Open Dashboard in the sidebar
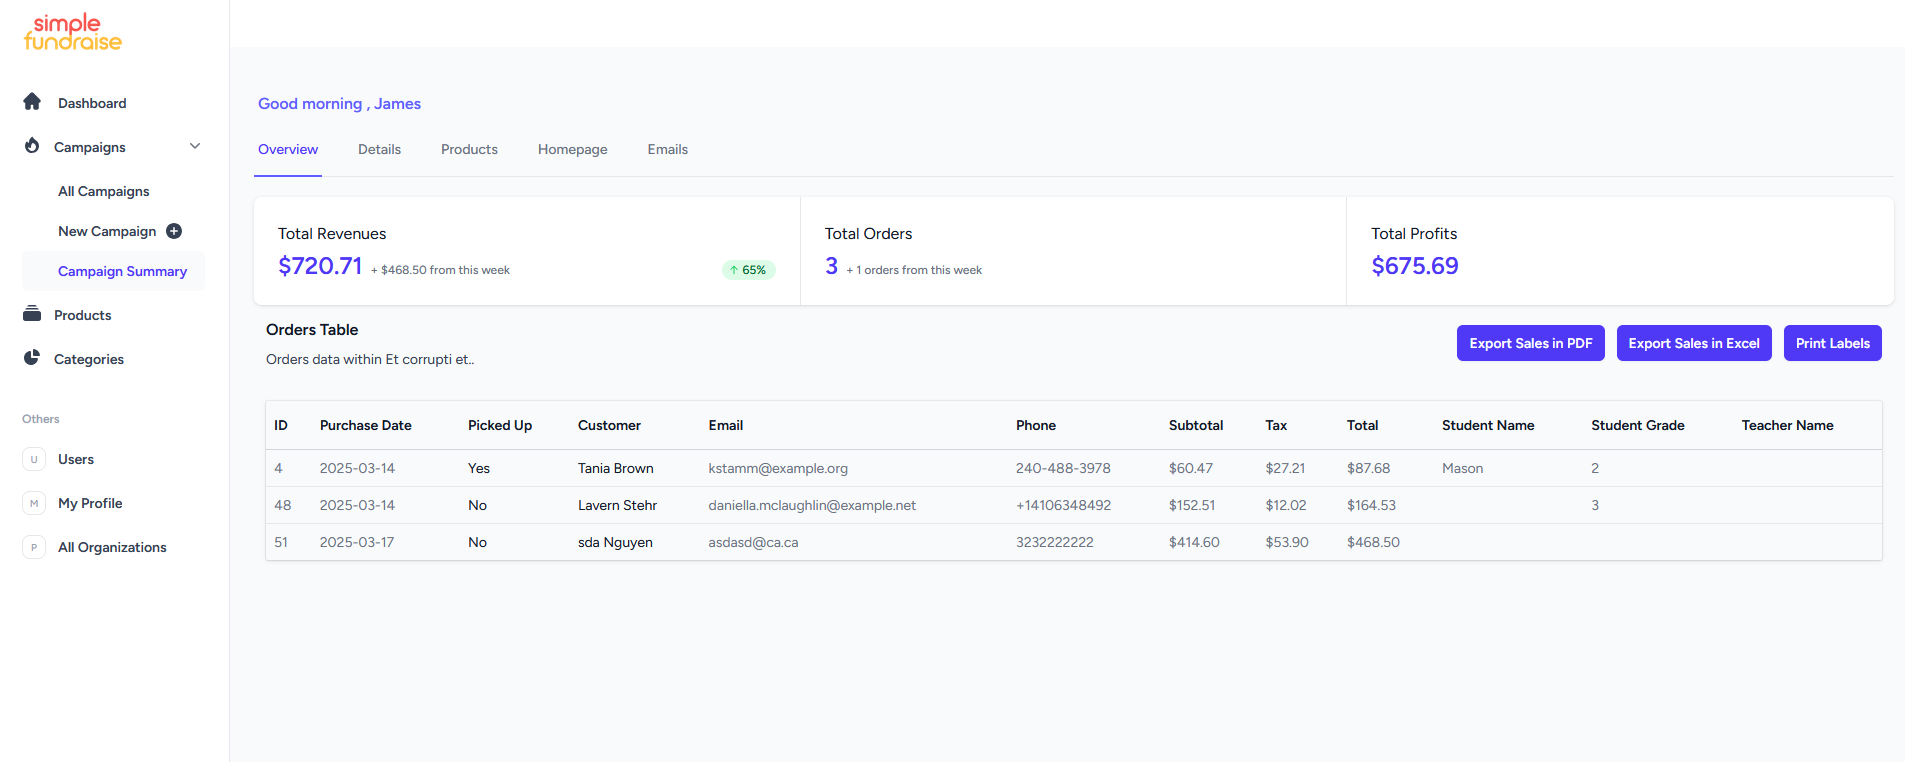This screenshot has height=762, width=1905. pyautogui.click(x=92, y=103)
